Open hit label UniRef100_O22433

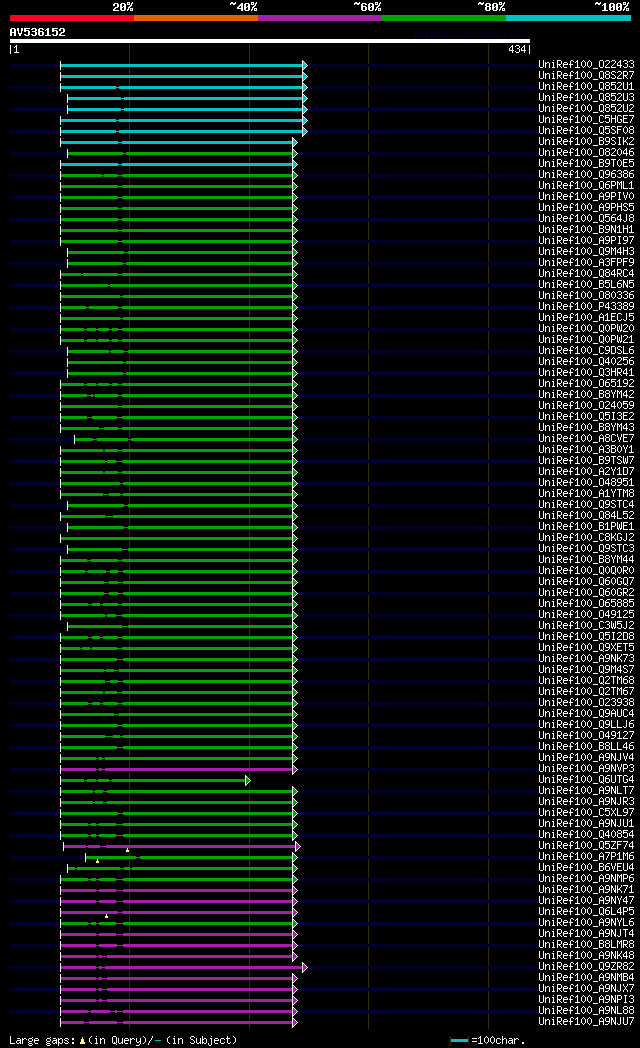(x=586, y=65)
